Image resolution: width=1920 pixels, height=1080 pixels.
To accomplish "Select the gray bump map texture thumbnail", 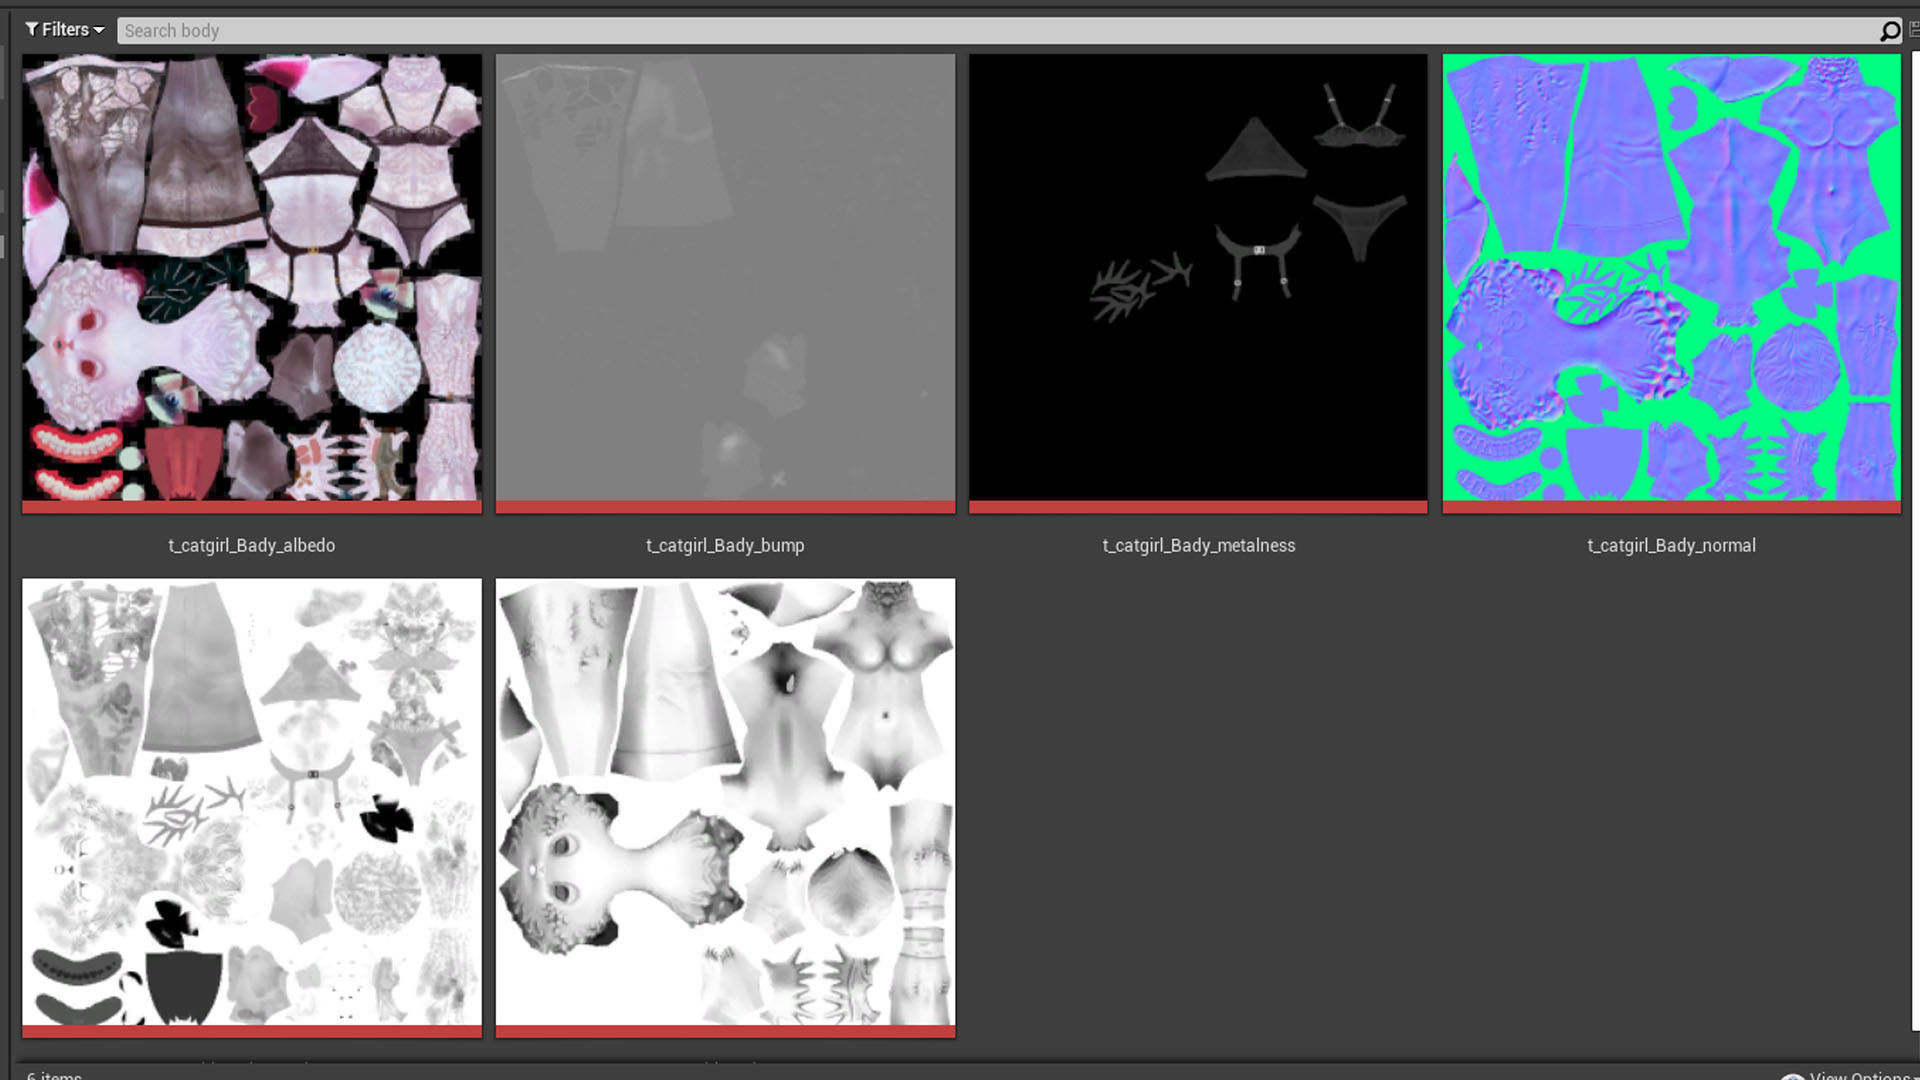I will 725,277.
